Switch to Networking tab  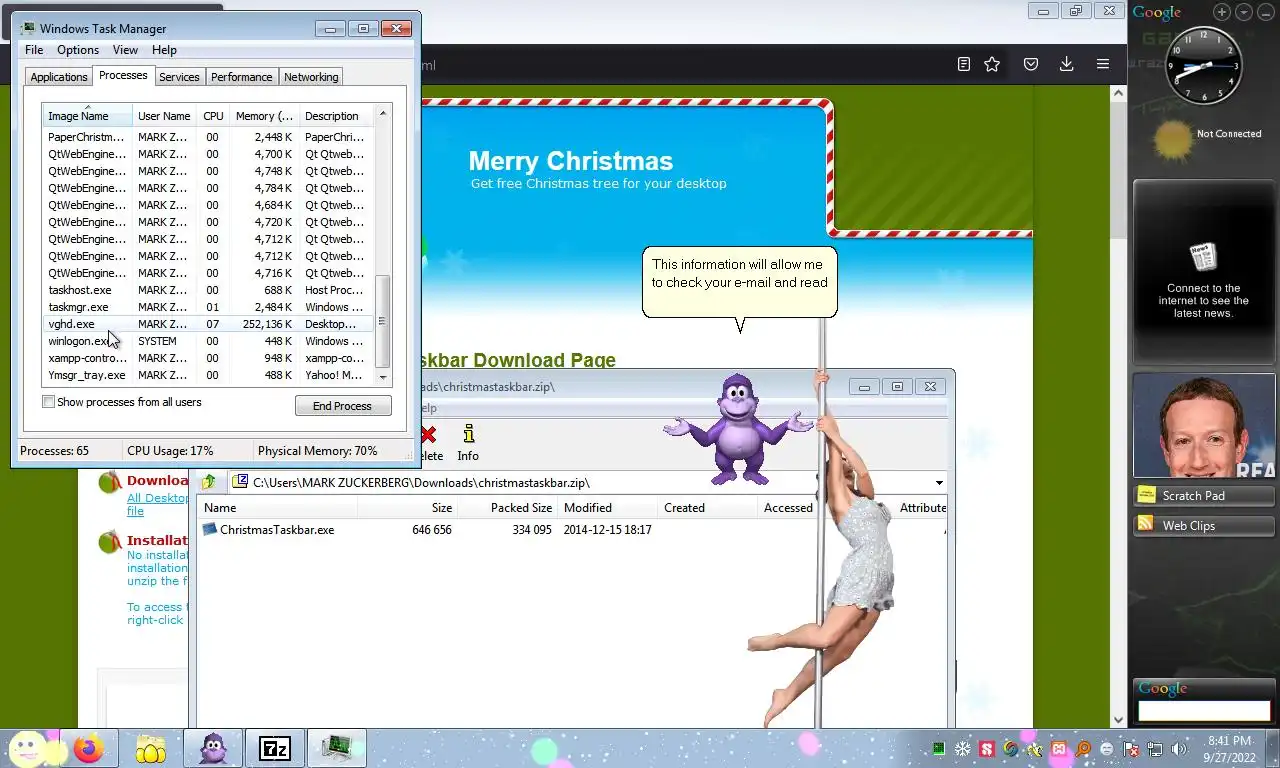coord(311,77)
